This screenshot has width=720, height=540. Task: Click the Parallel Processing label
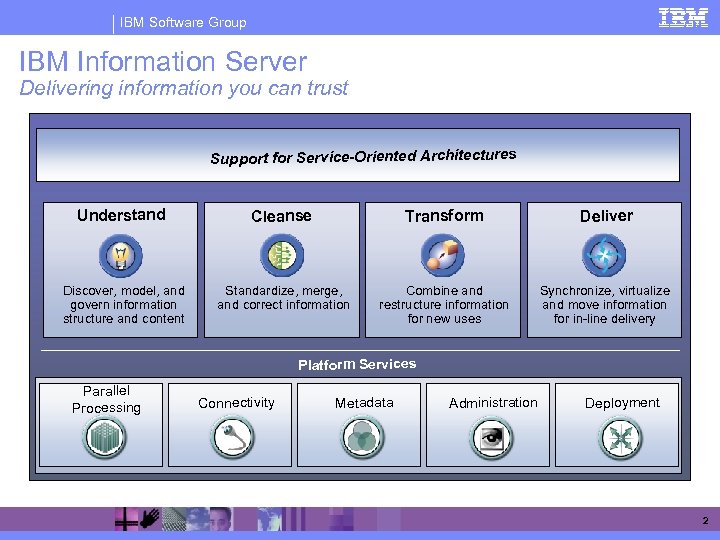106,399
